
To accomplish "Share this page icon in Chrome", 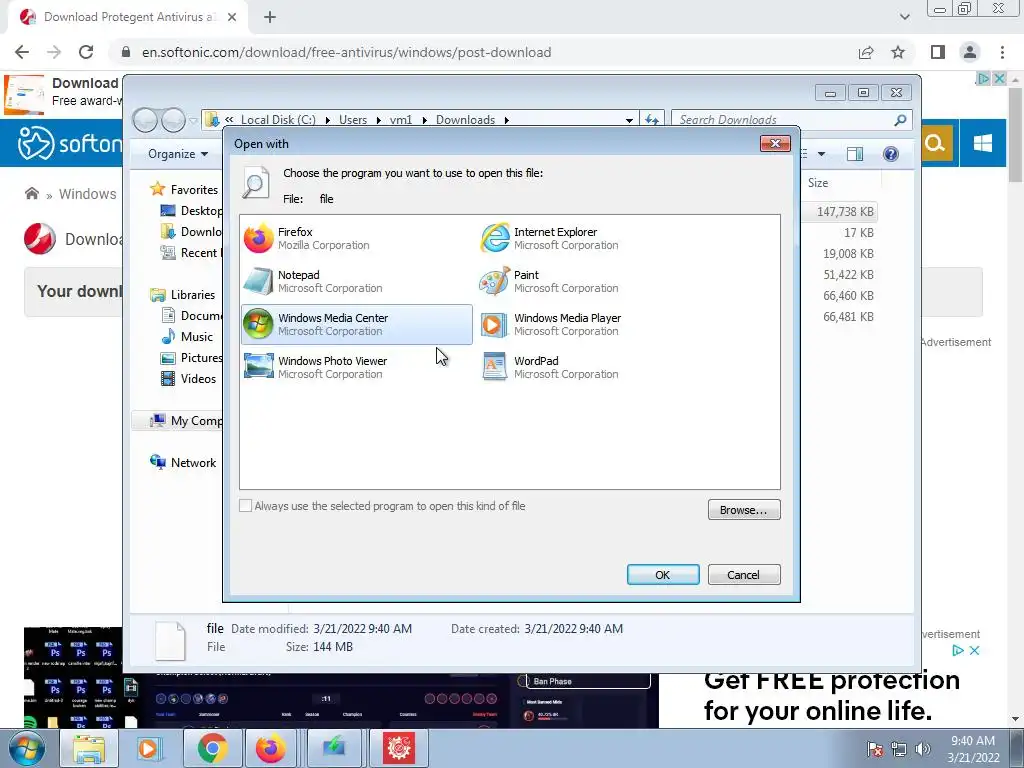I will (x=866, y=52).
